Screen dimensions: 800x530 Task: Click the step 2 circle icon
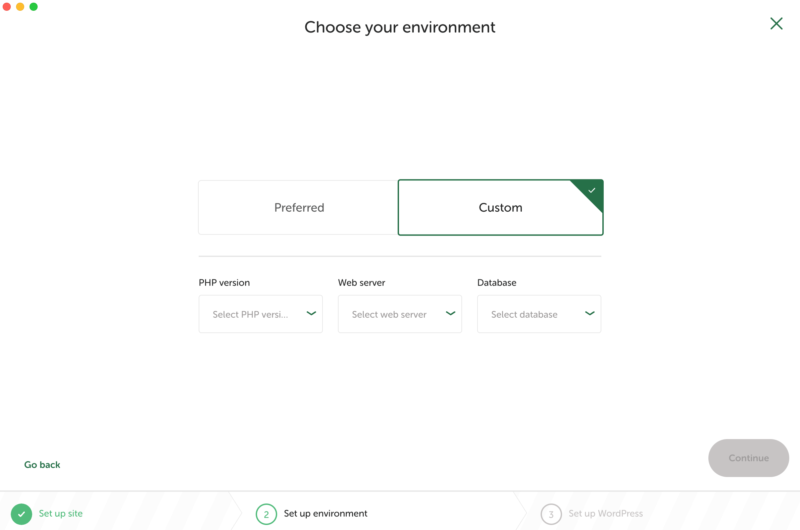click(x=266, y=514)
